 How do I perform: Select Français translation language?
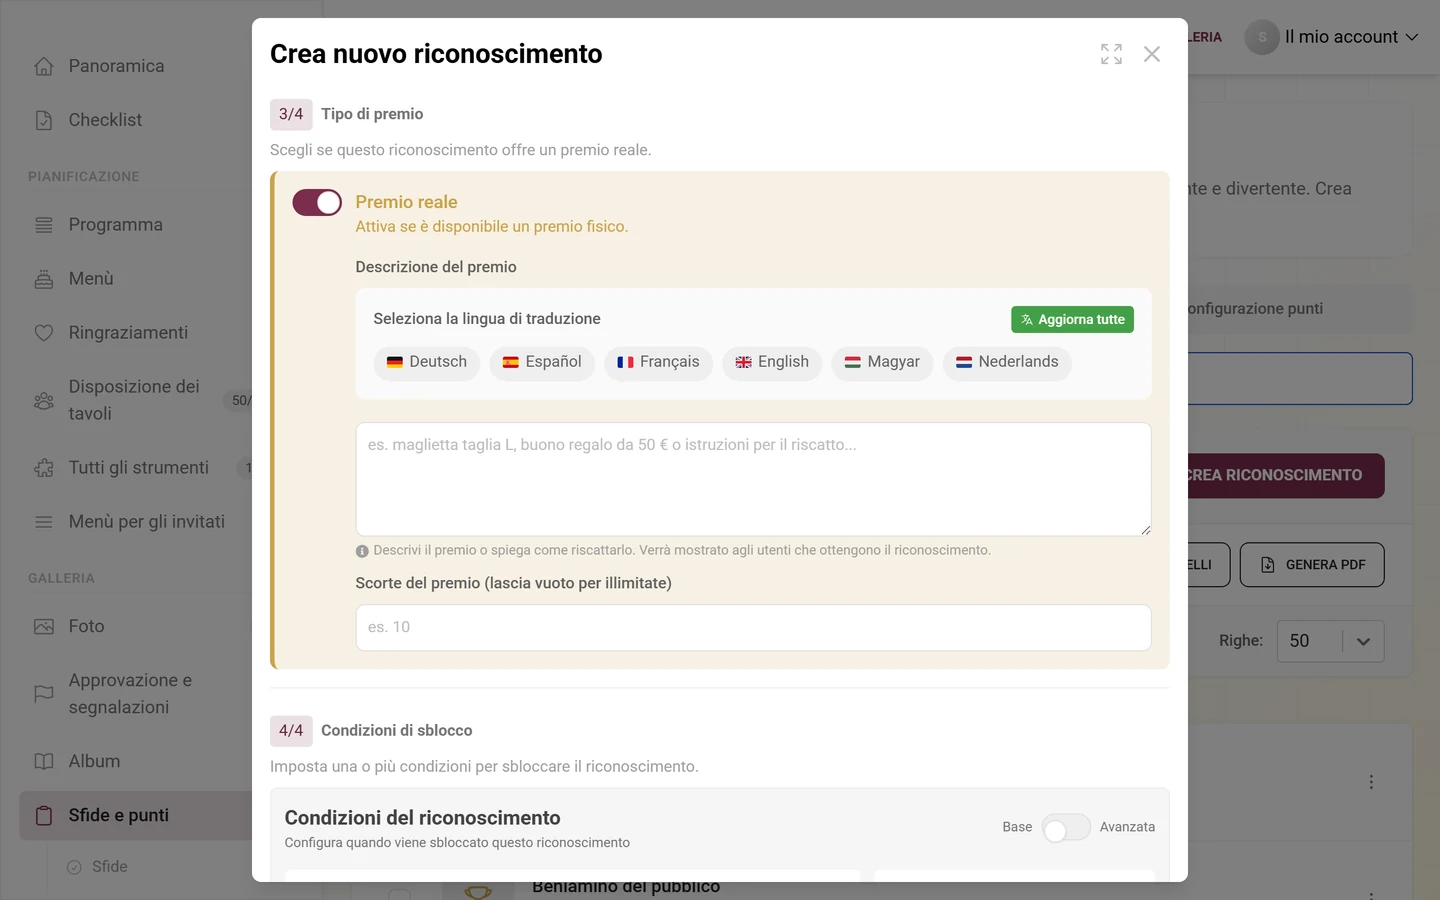click(x=658, y=362)
